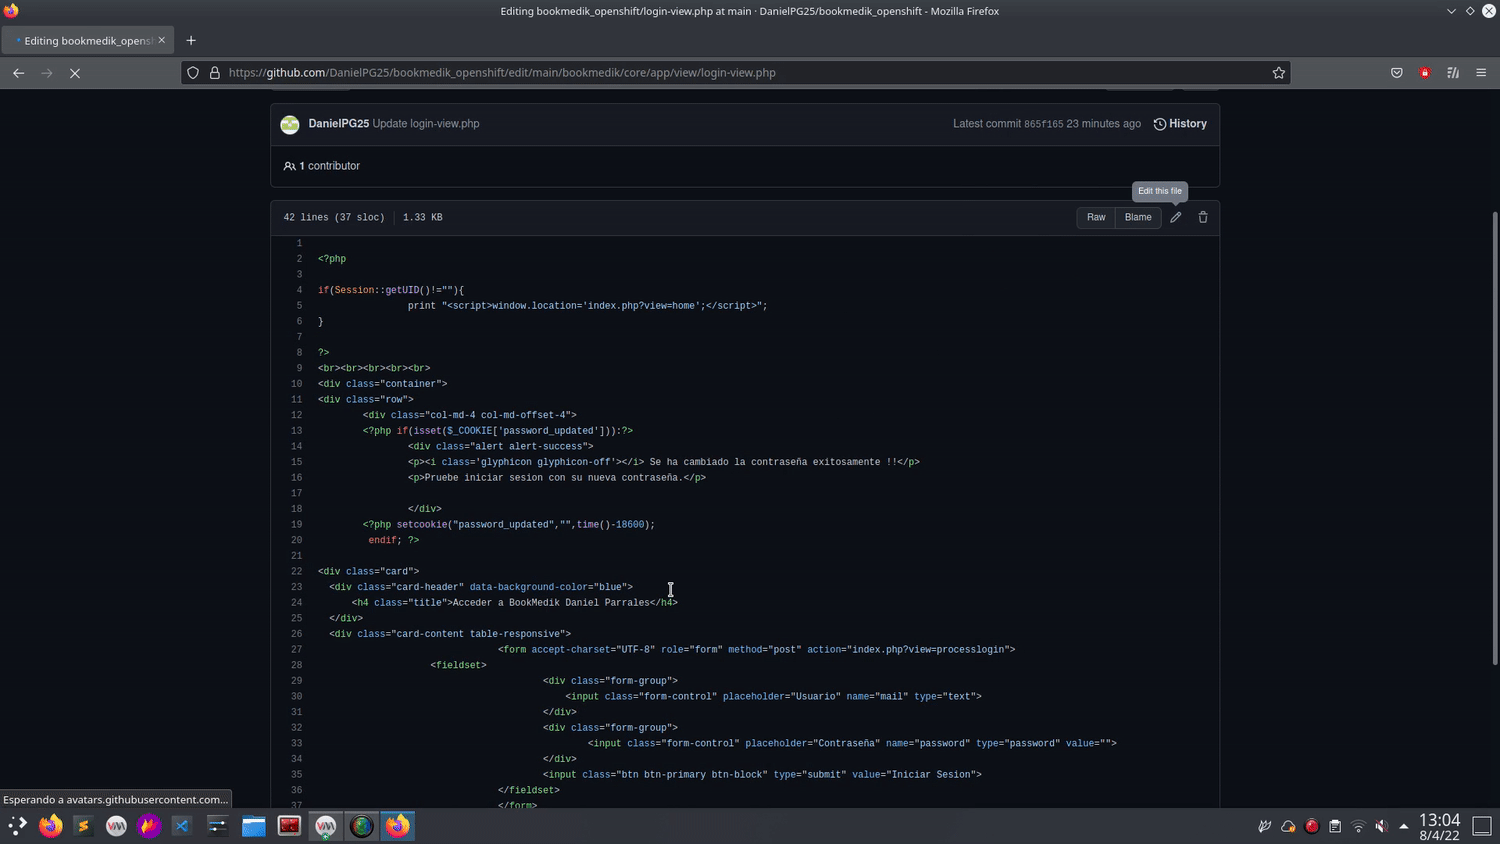Viewport: 1500px width, 844px height.
Task: Click line number 4 in the gutter
Action: [x=298, y=290]
